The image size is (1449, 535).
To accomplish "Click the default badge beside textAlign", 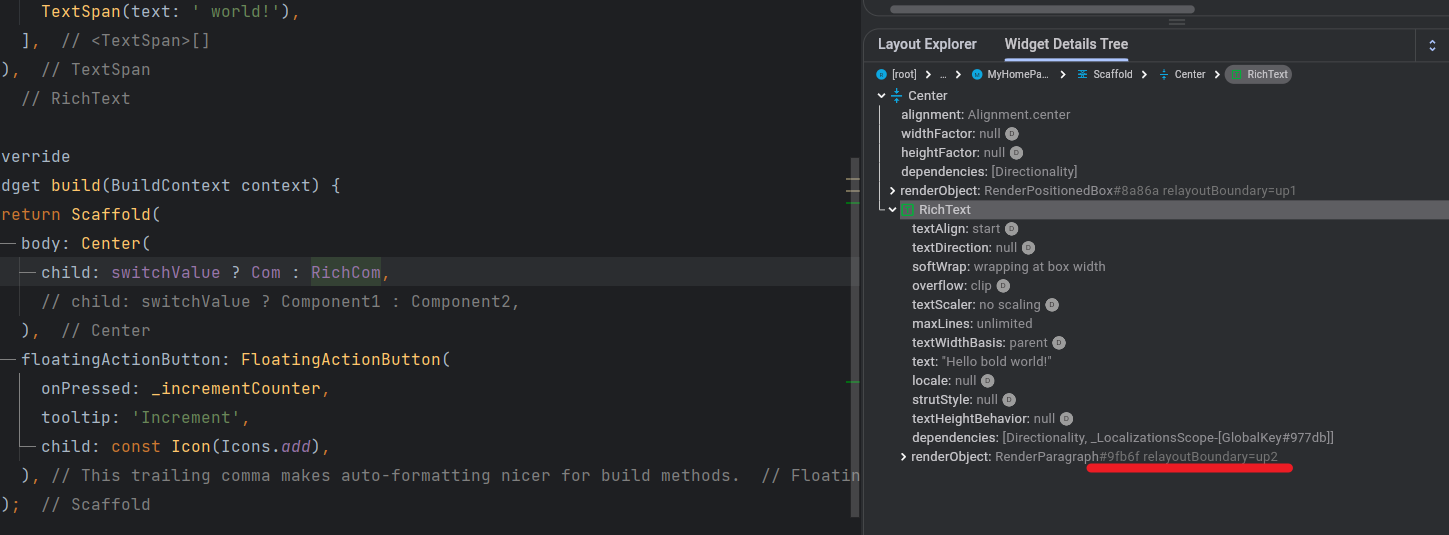I will pos(1011,229).
